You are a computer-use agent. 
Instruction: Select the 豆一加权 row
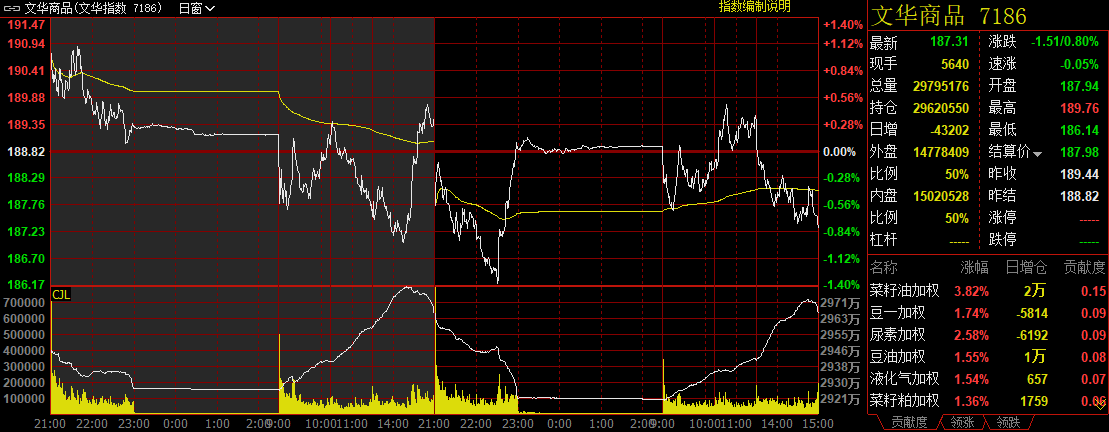coord(988,313)
